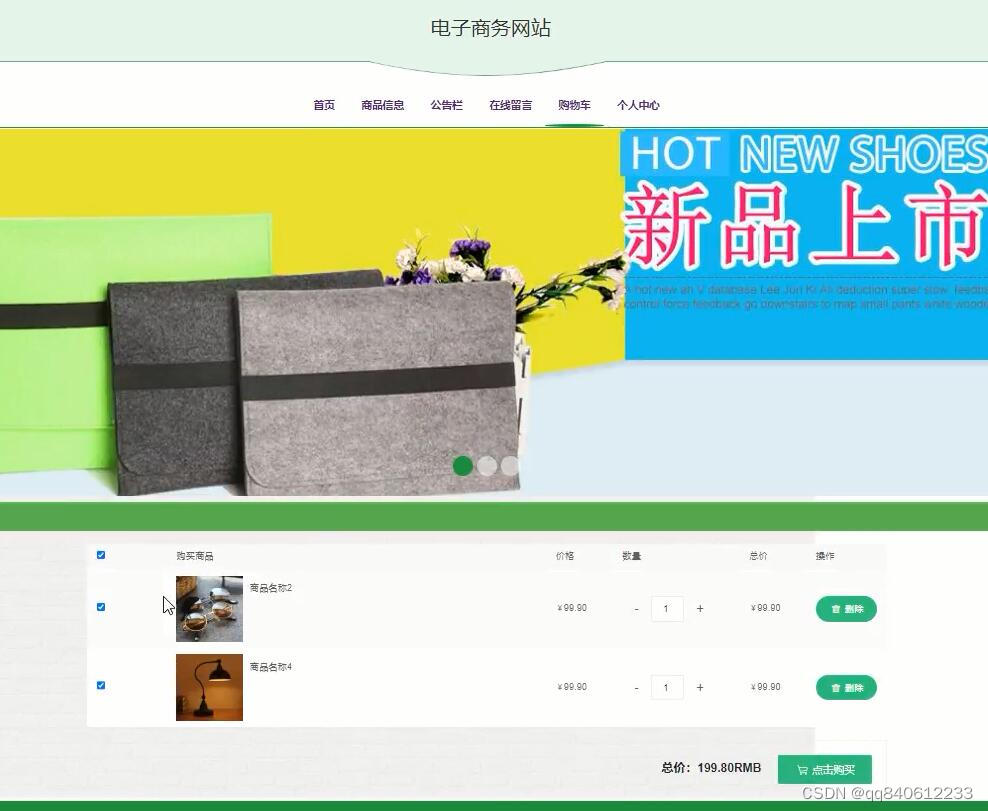Click the 商品名称4 product thumbnail

point(209,687)
